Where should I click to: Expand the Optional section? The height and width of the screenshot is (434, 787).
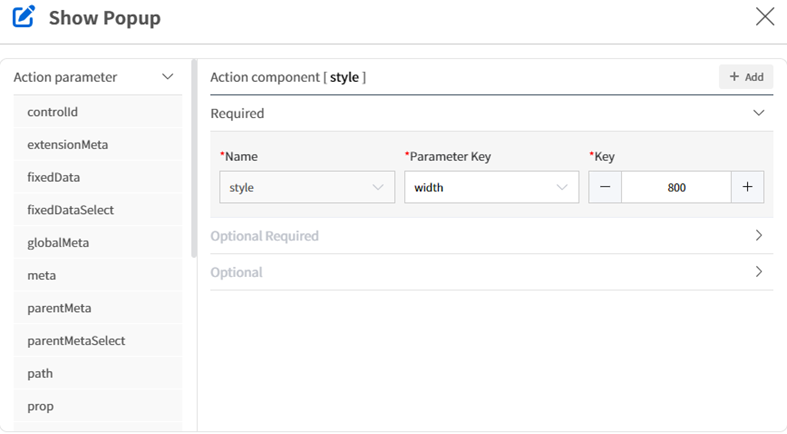tap(758, 271)
